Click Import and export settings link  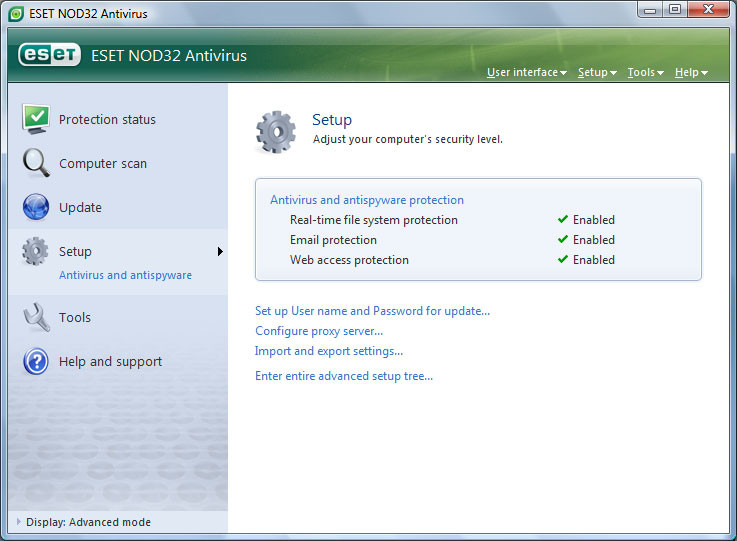(x=329, y=351)
